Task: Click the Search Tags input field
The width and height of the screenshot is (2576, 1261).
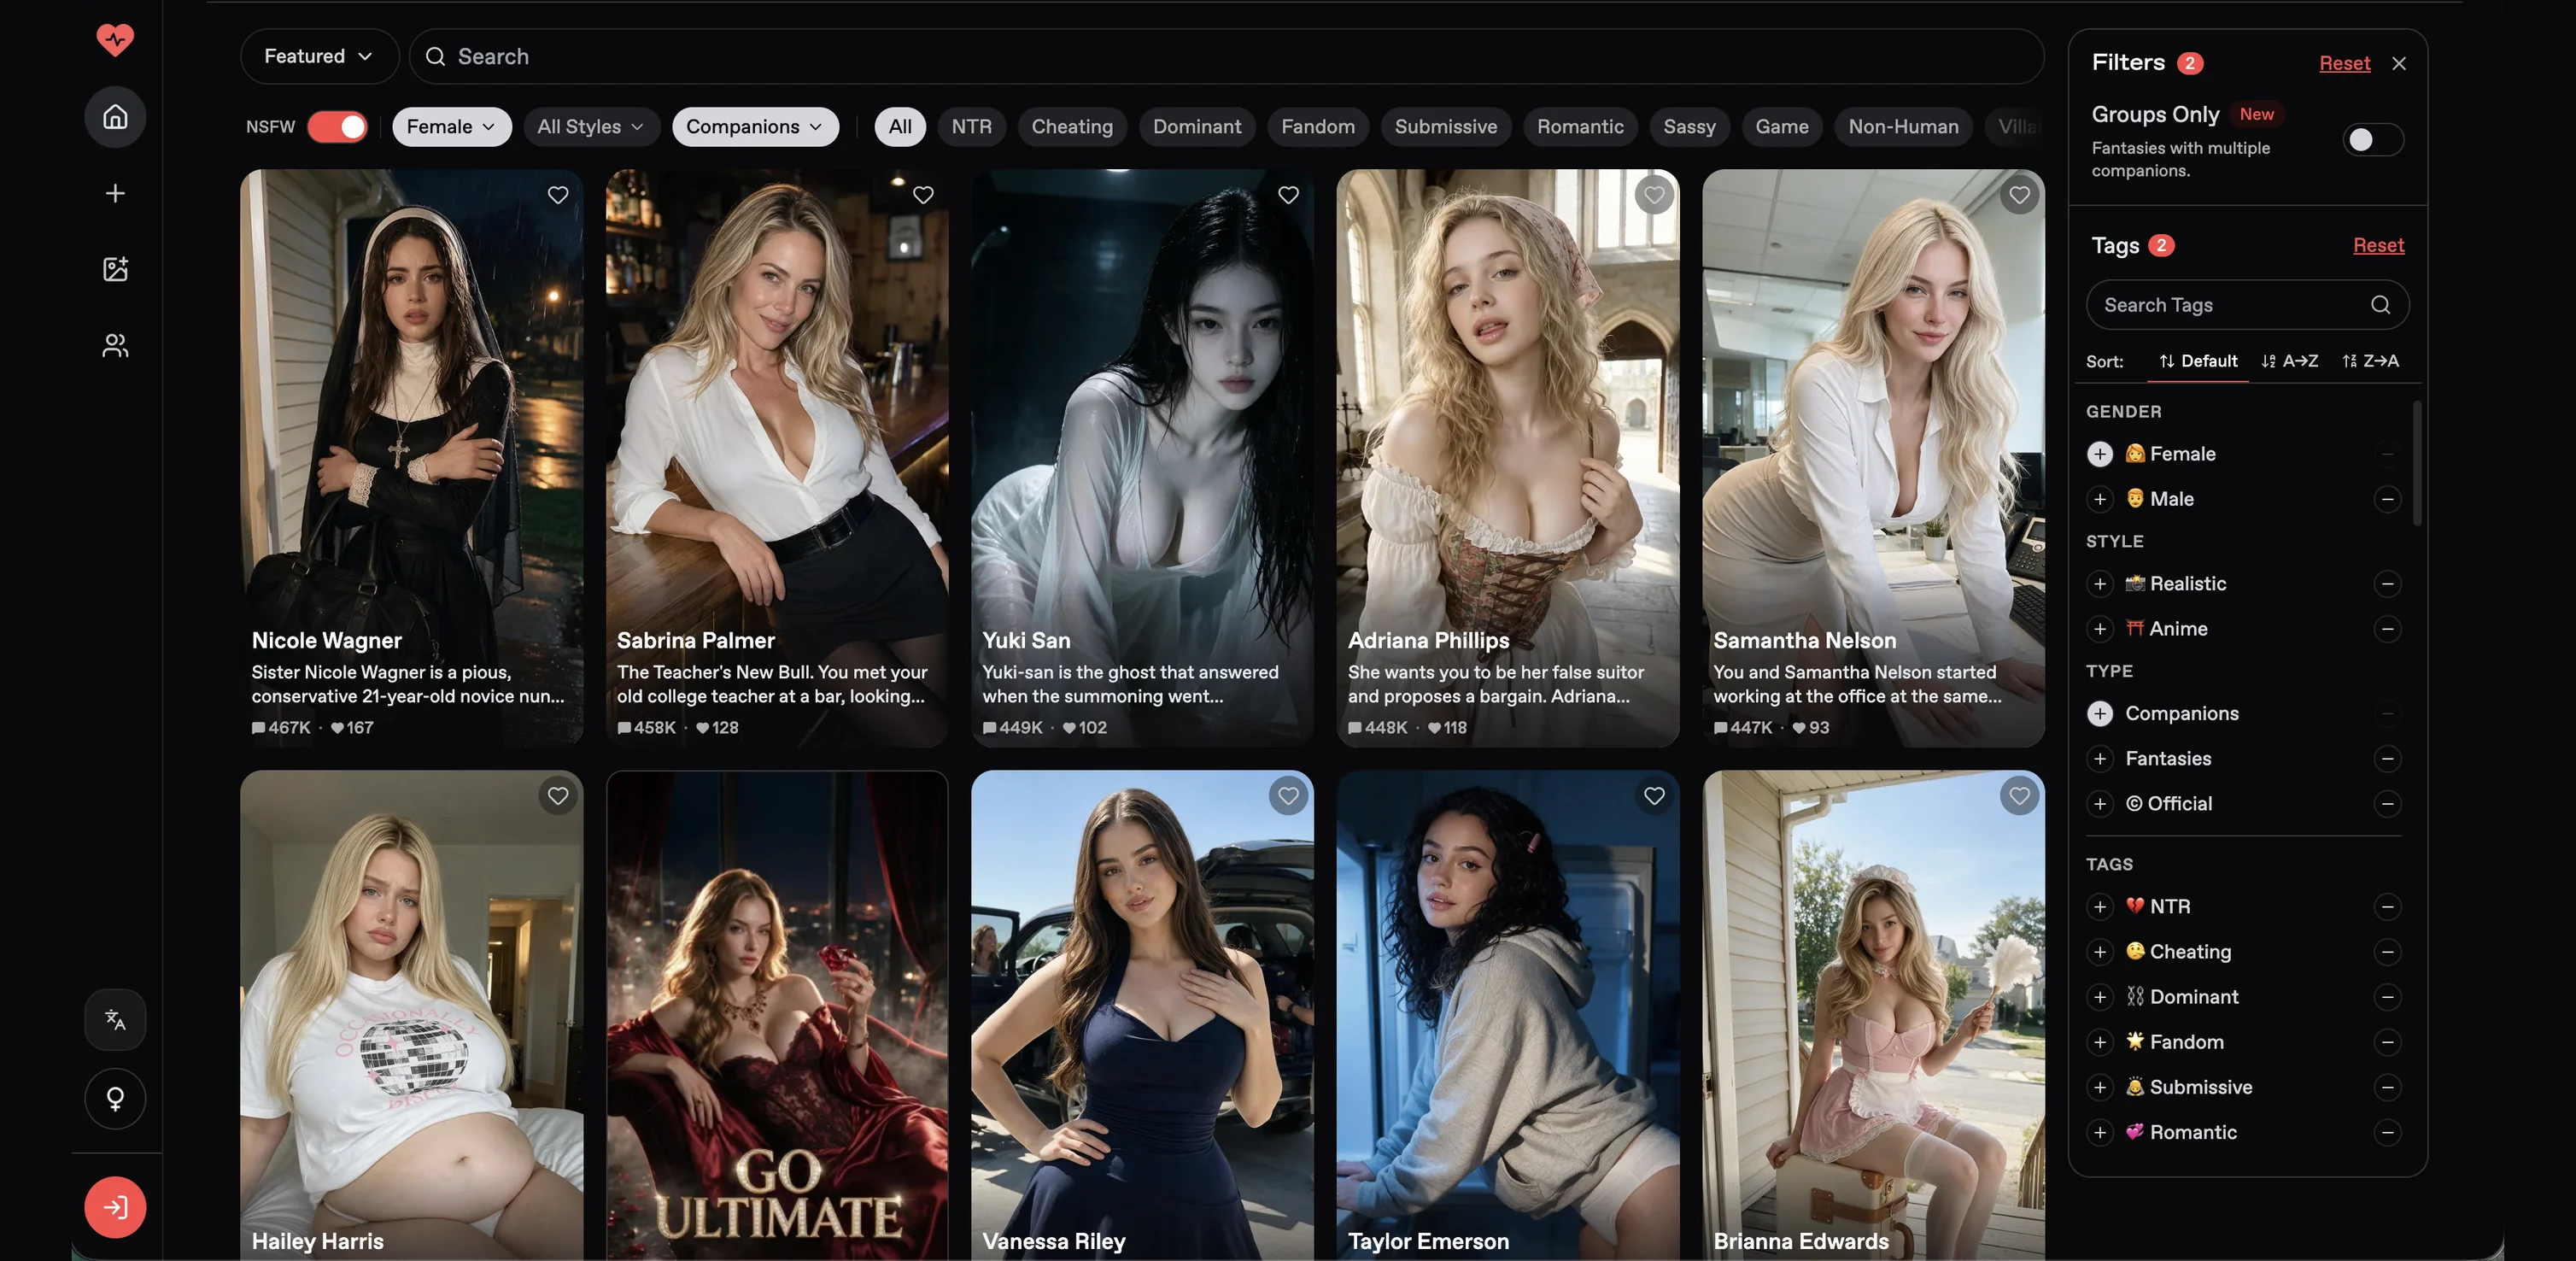Action: tap(2247, 305)
